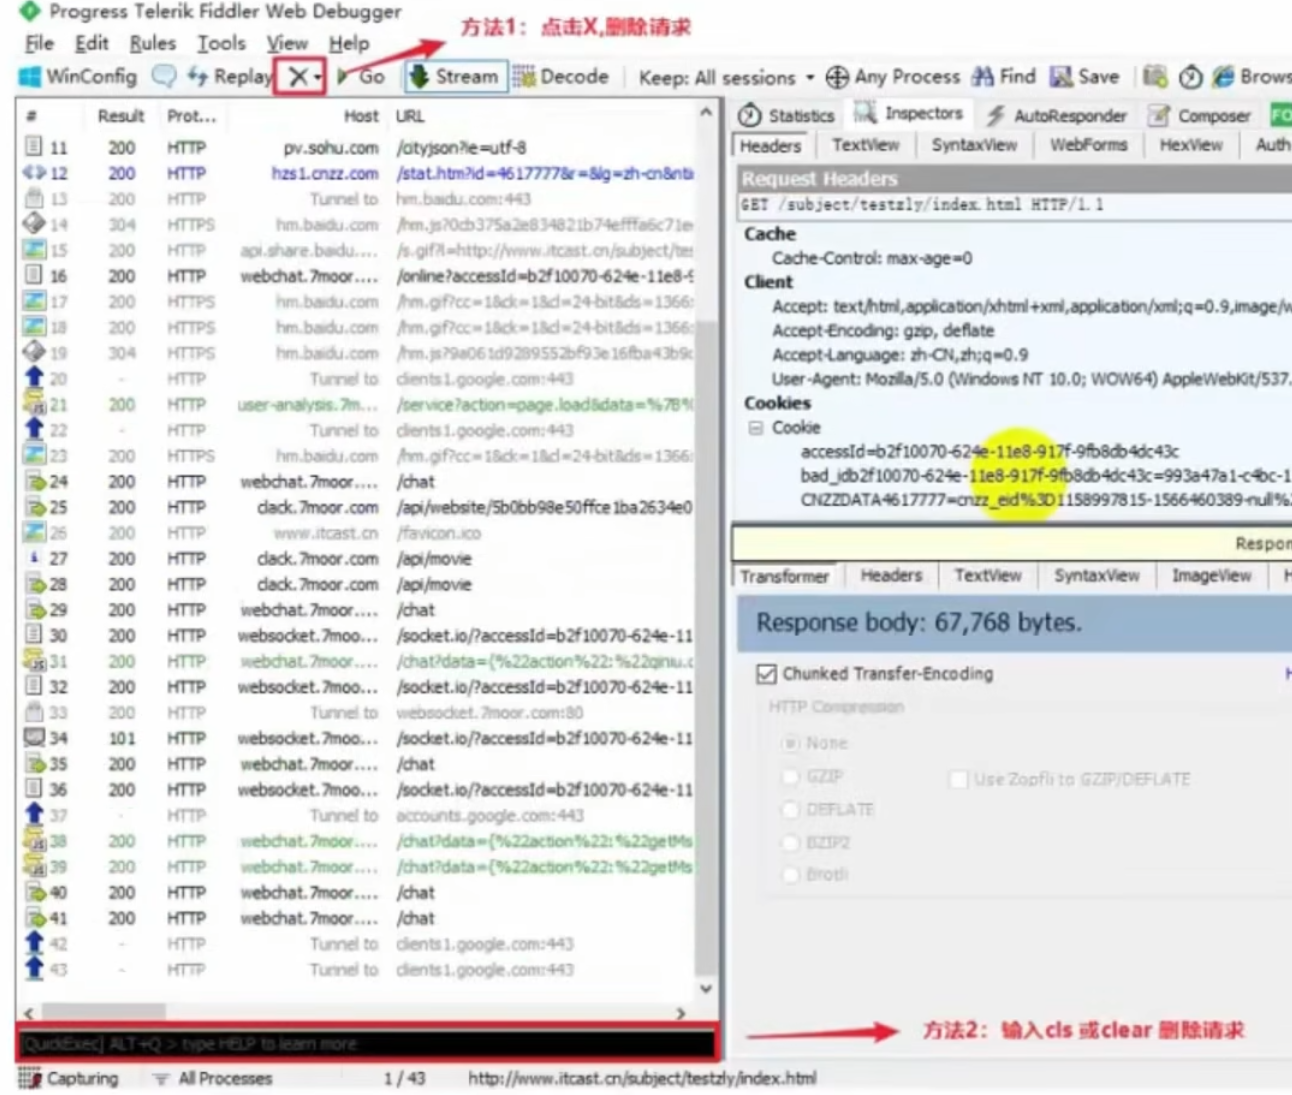Screen dimensions: 1292x1095
Task: Select the Brotli compression radio button
Action: [791, 874]
